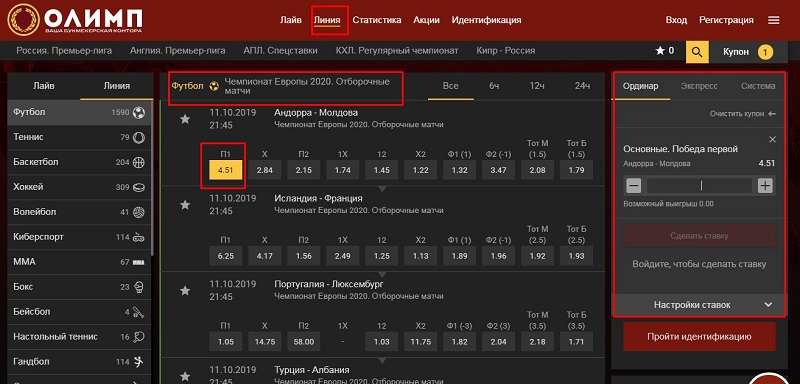Open Англия. Премьер-лига quick link
The image size is (800, 384).
[178, 50]
